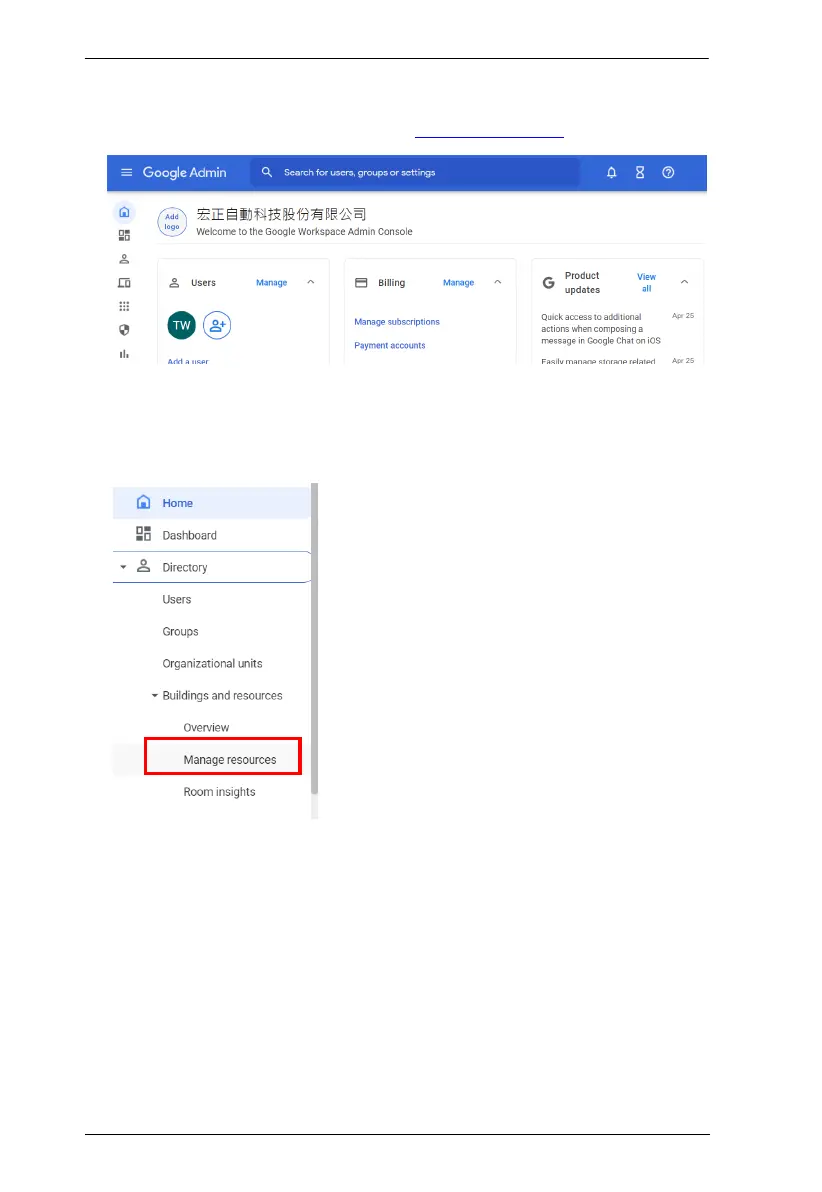
Task: Open the tasks hourglass icon
Action: pyautogui.click(x=640, y=173)
